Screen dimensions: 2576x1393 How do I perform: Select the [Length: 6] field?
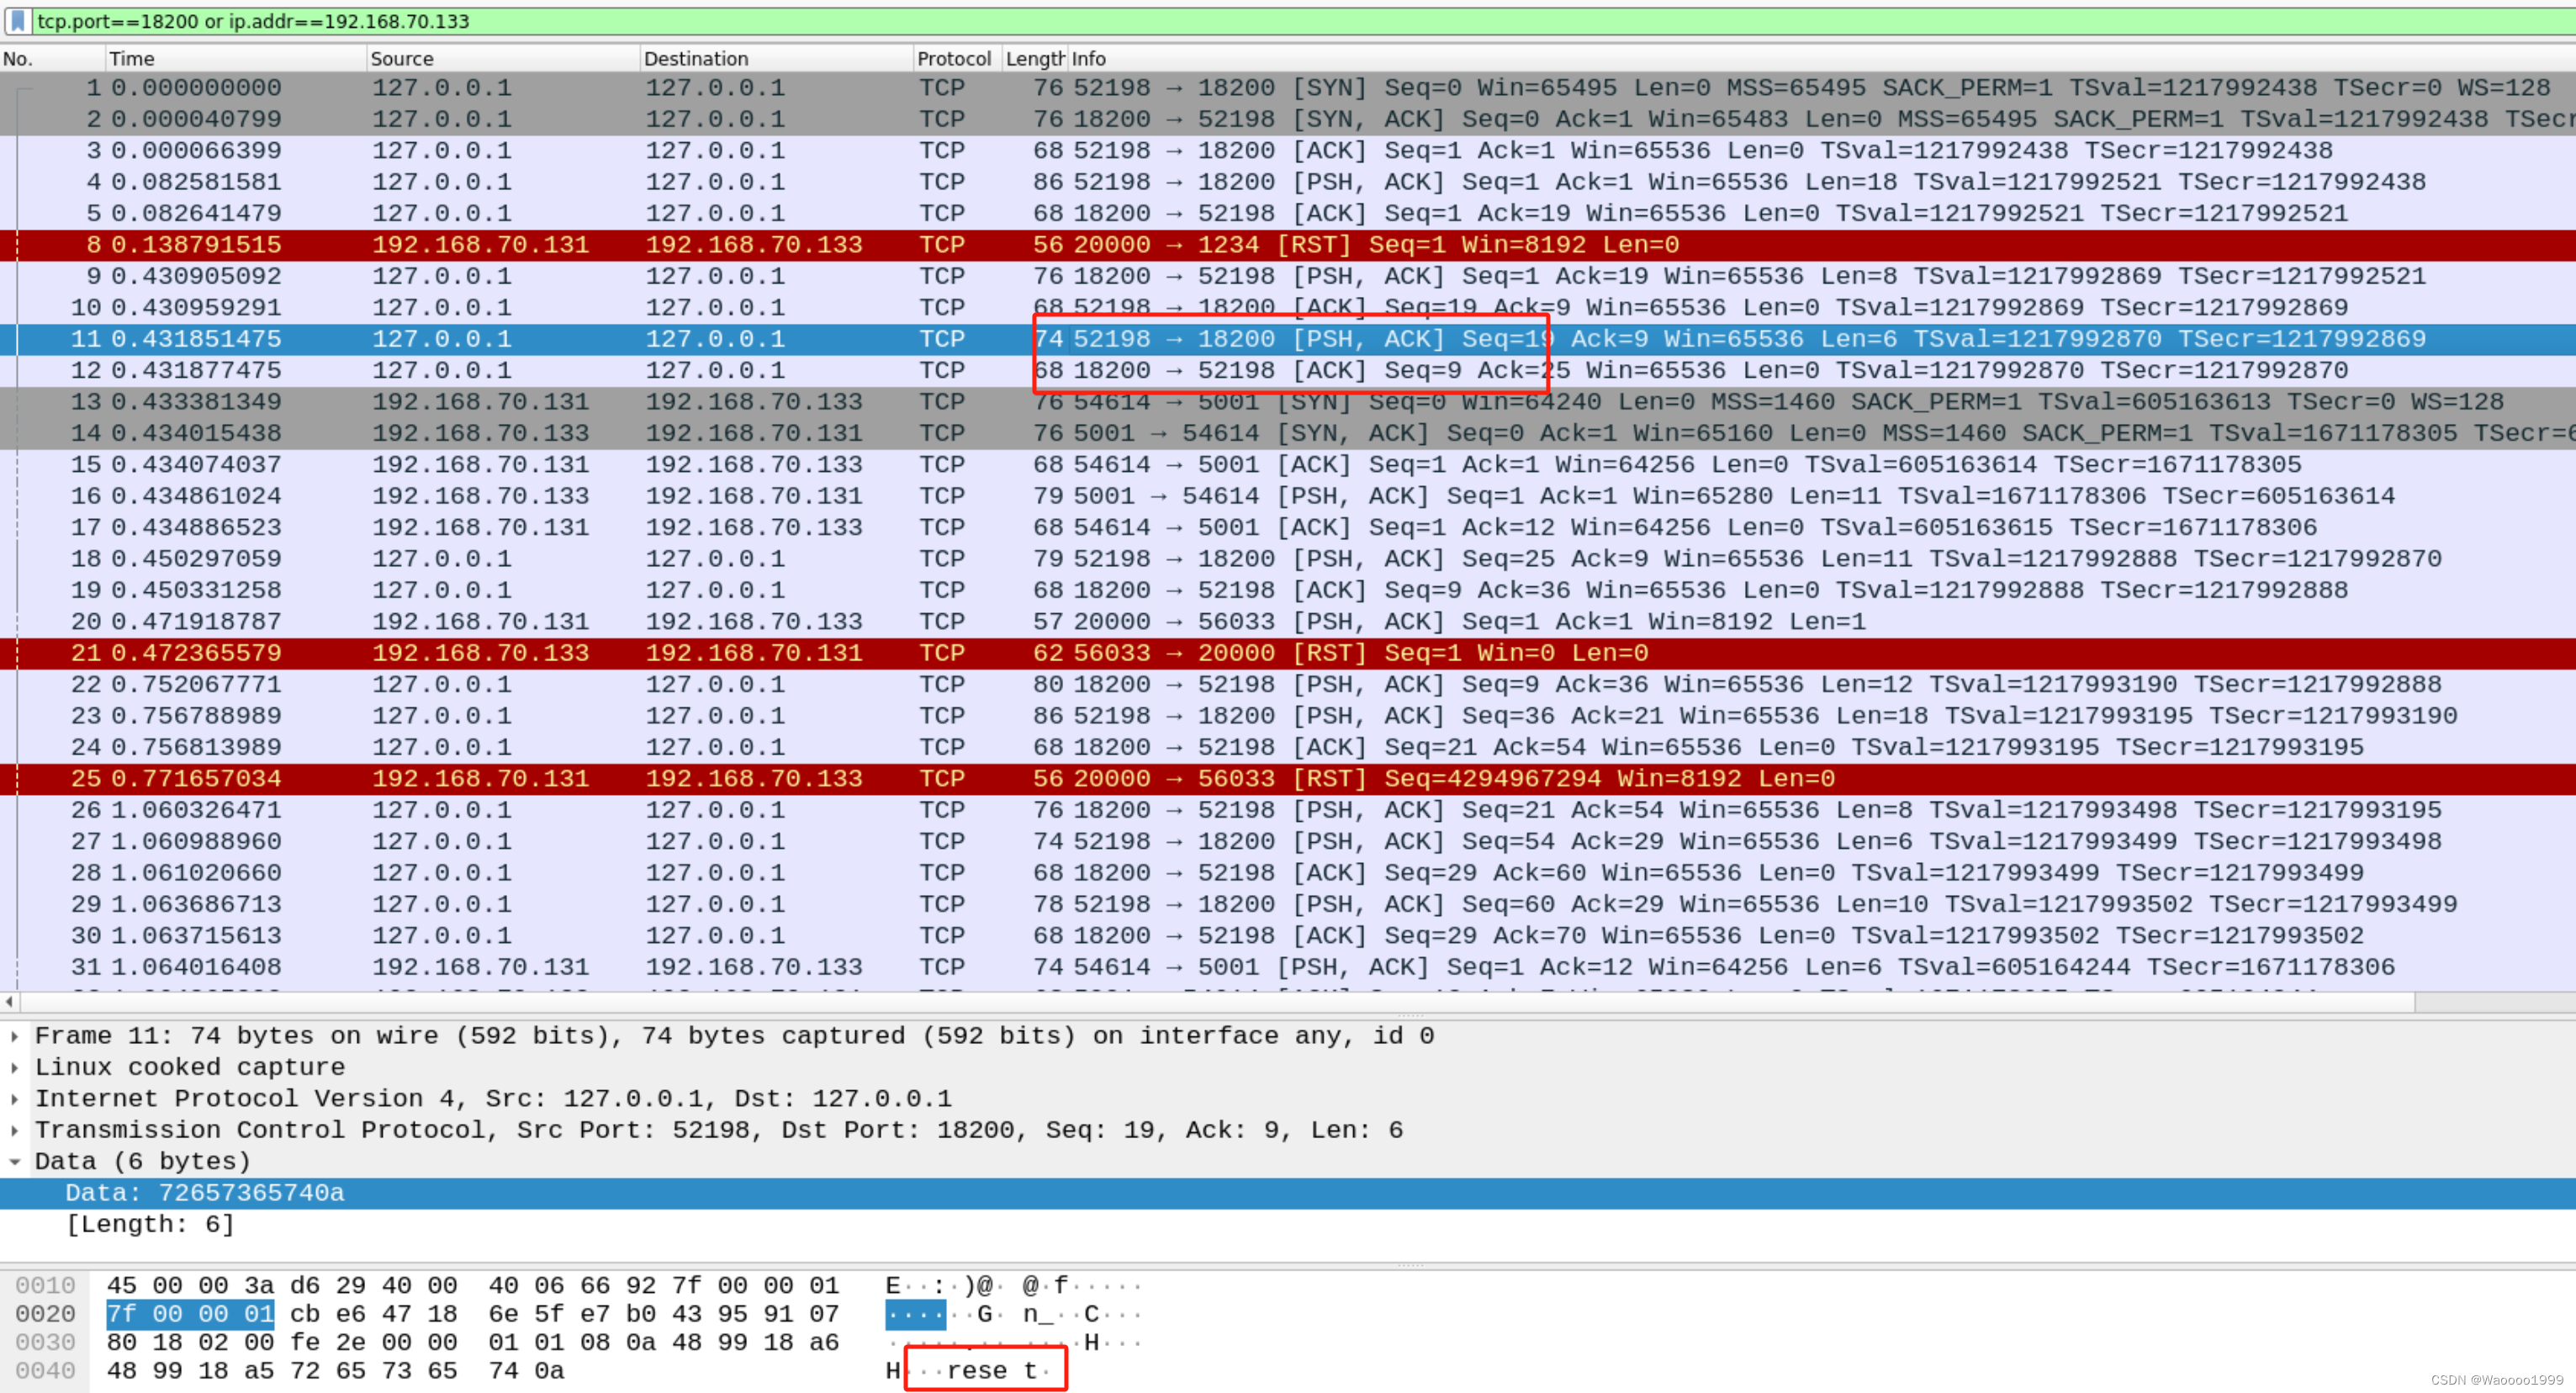[x=1288, y=1224]
